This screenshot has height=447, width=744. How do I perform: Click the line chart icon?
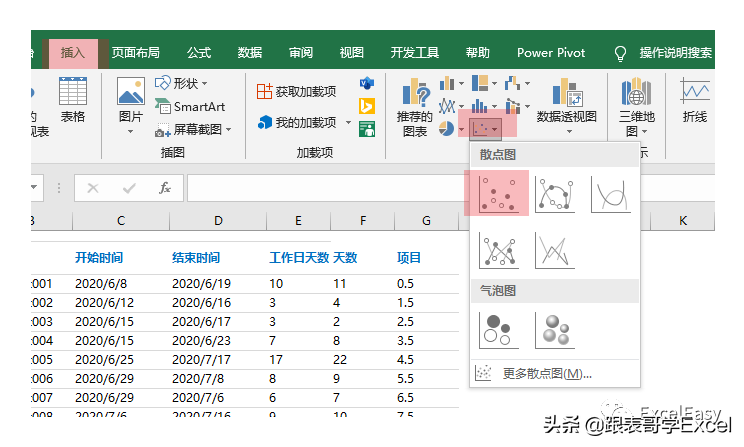click(446, 106)
